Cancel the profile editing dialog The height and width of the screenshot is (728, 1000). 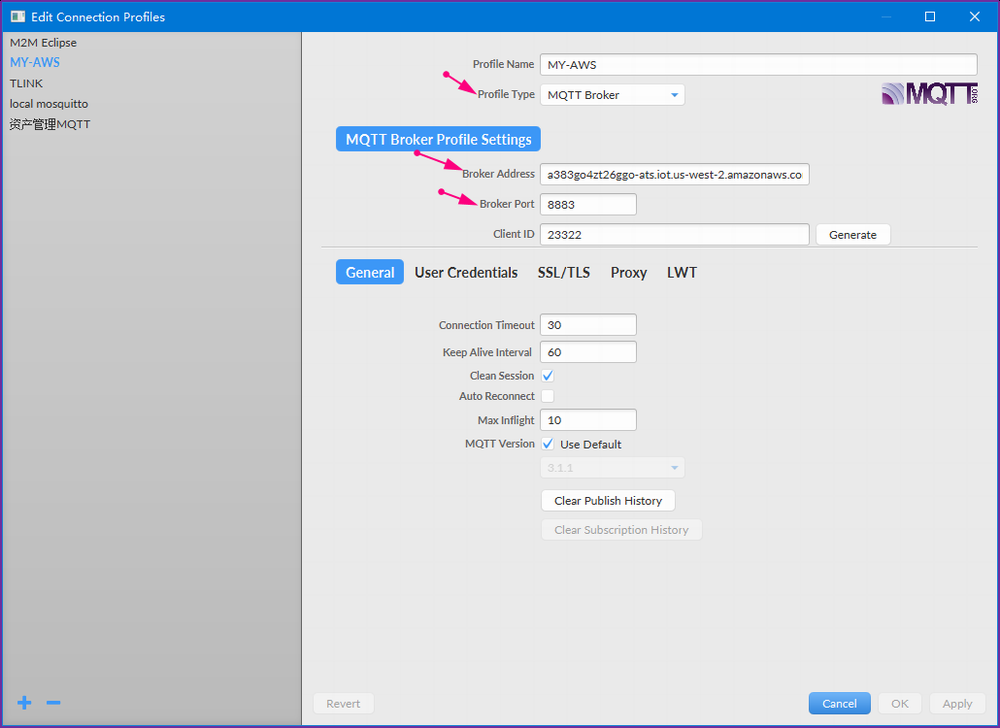coord(839,703)
